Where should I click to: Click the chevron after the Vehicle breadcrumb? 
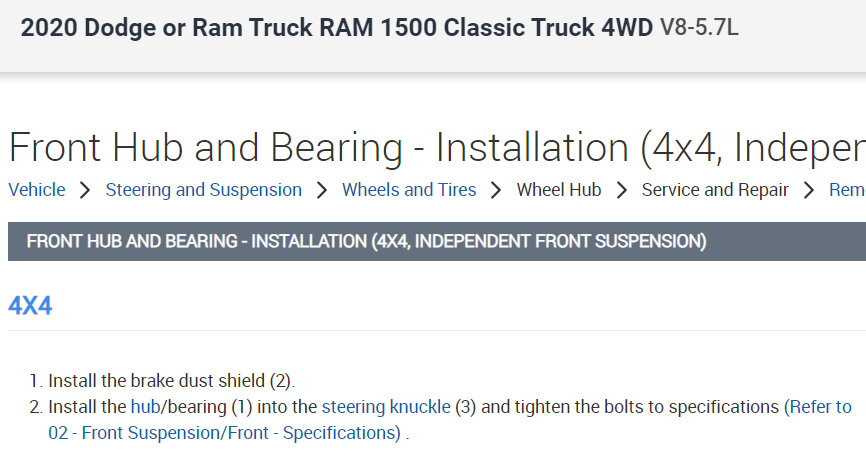tap(85, 190)
